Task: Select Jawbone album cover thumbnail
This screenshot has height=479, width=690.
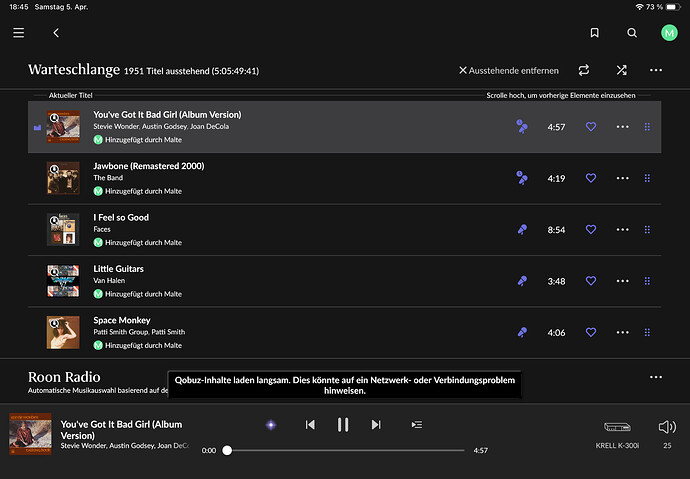Action: [x=63, y=178]
